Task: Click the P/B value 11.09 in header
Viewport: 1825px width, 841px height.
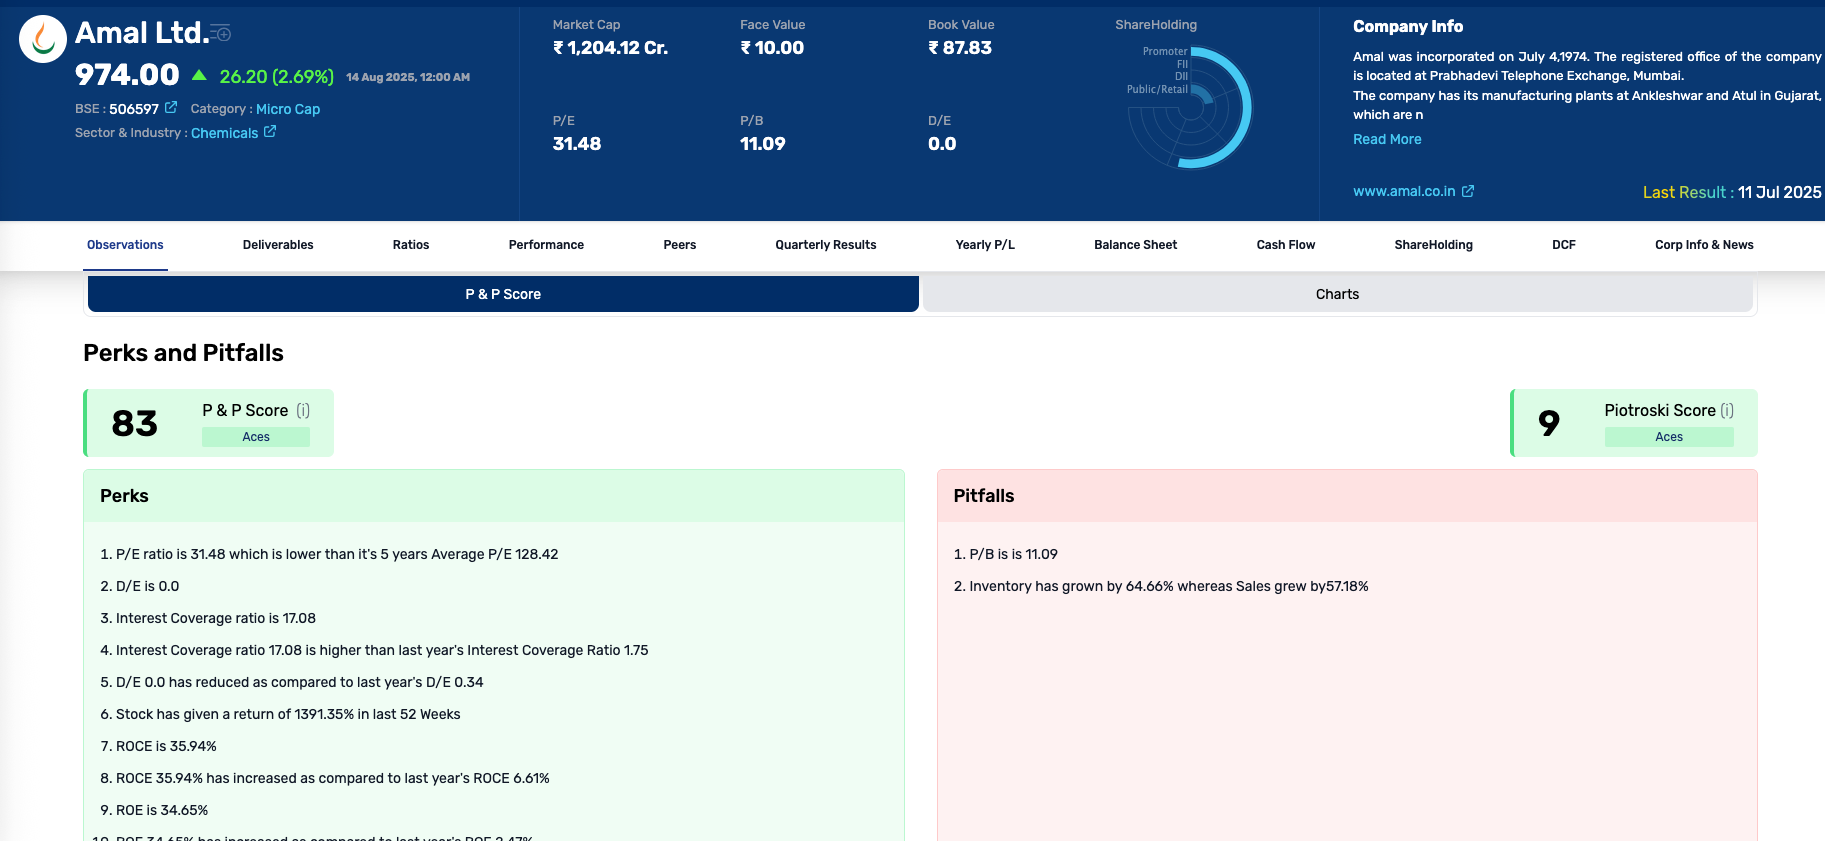Action: pyautogui.click(x=763, y=143)
